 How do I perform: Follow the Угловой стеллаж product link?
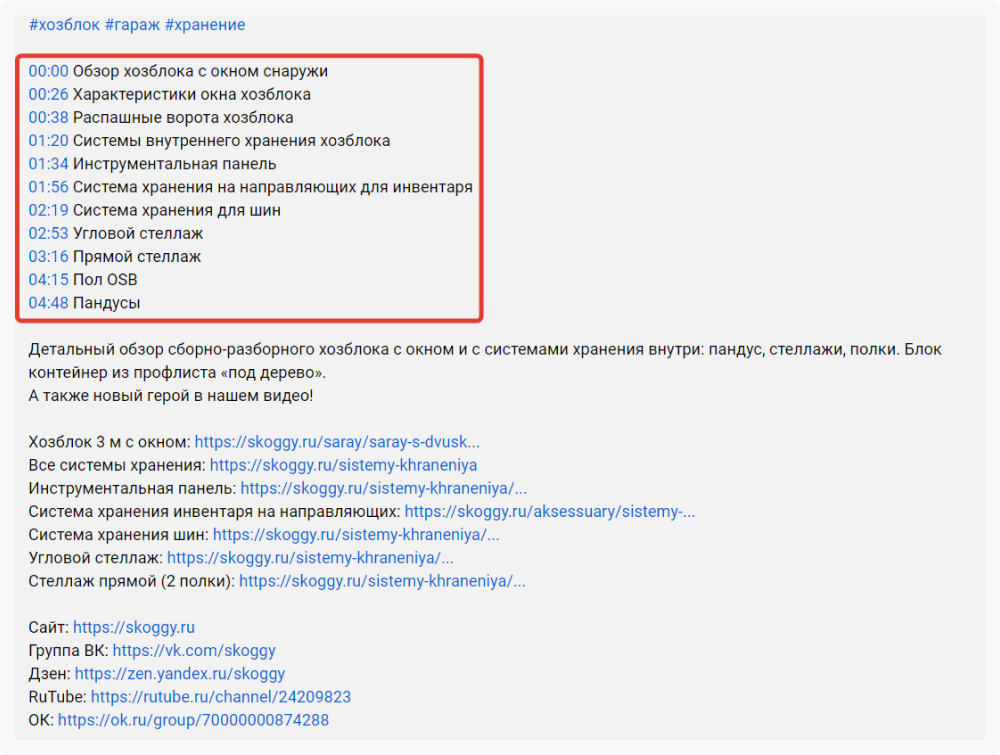pos(310,558)
